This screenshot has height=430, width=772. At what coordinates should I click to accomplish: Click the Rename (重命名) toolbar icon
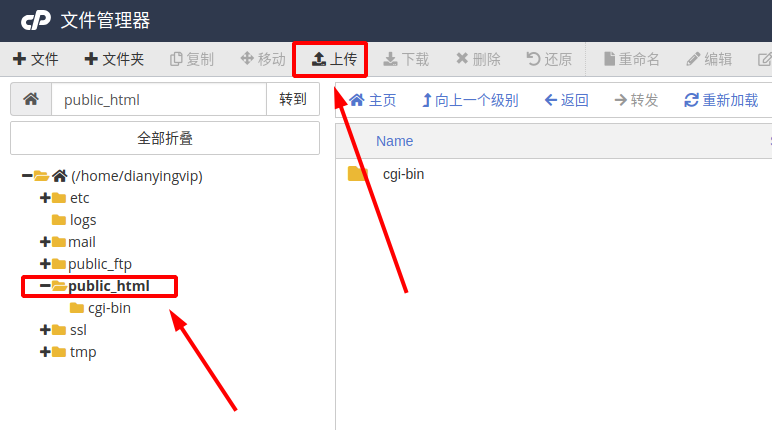tap(610, 59)
